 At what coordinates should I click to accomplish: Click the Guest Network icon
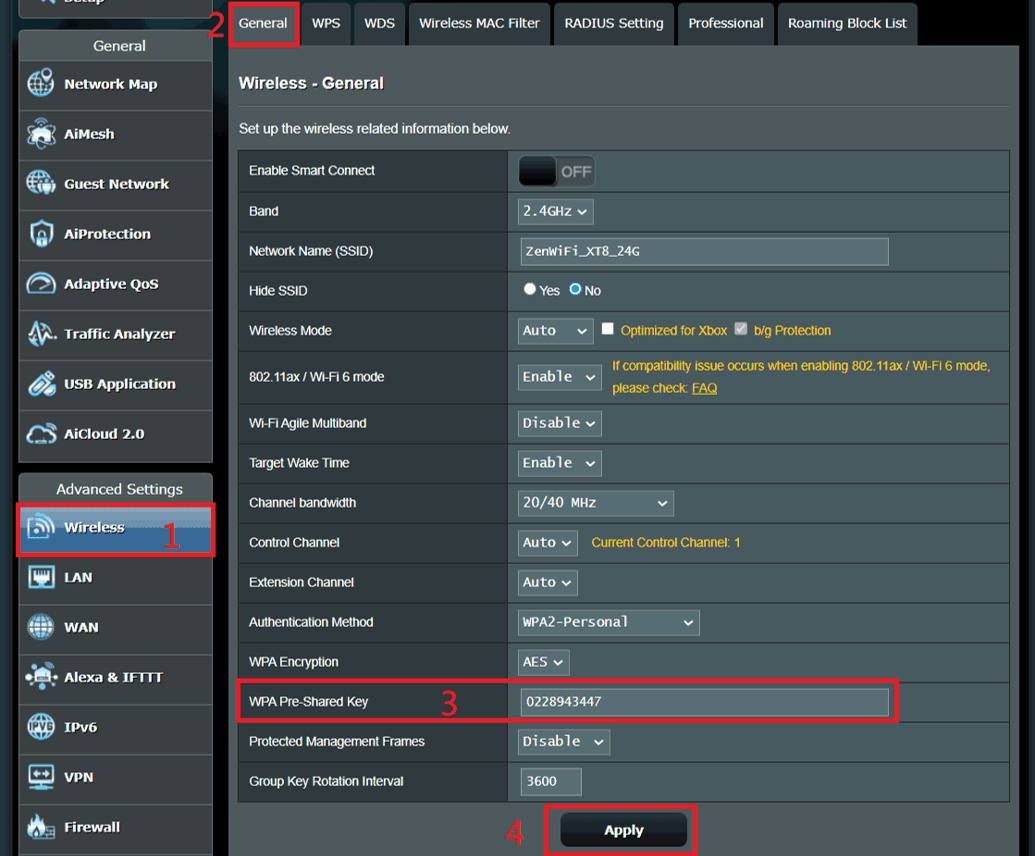[41, 184]
